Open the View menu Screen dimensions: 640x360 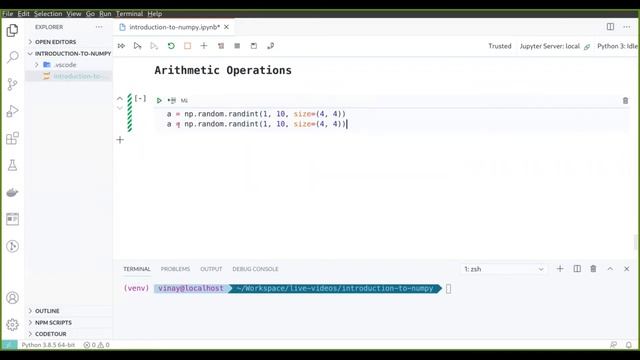tap(73, 13)
